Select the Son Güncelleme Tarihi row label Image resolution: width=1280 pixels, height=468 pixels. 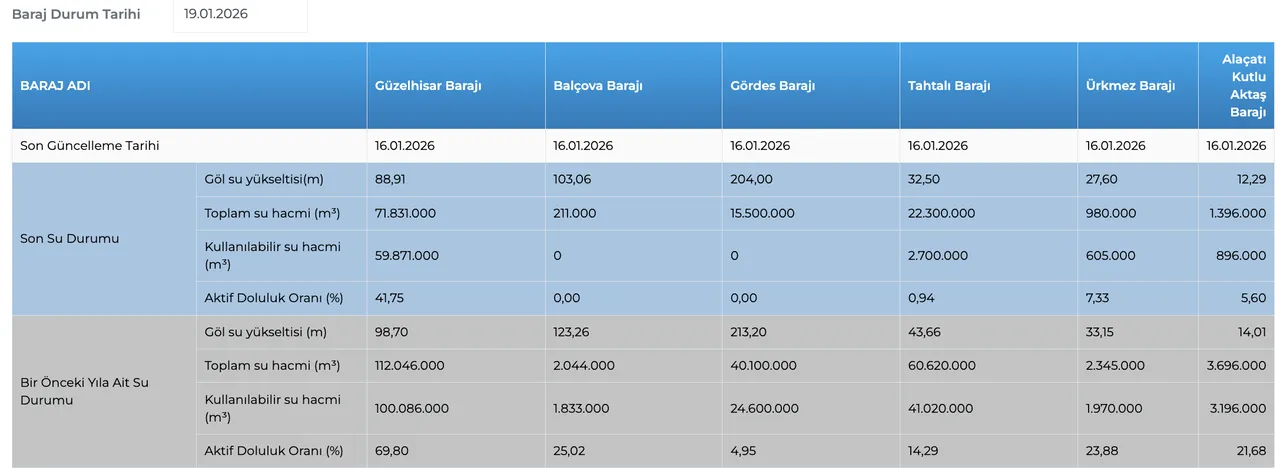click(90, 146)
